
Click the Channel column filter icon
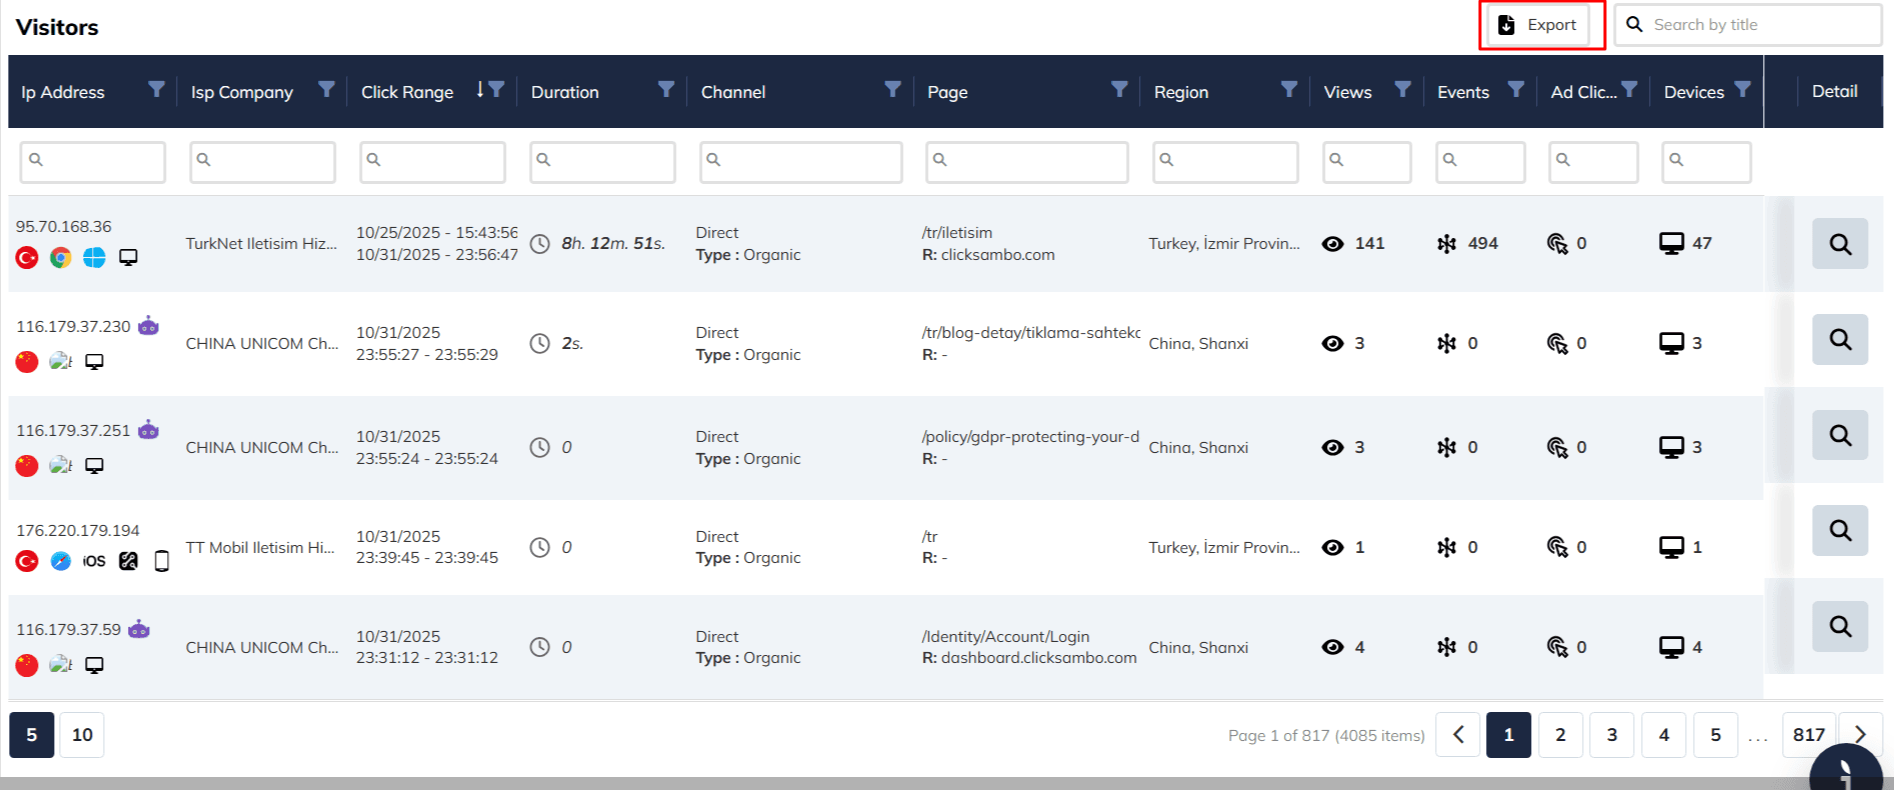[x=893, y=89]
